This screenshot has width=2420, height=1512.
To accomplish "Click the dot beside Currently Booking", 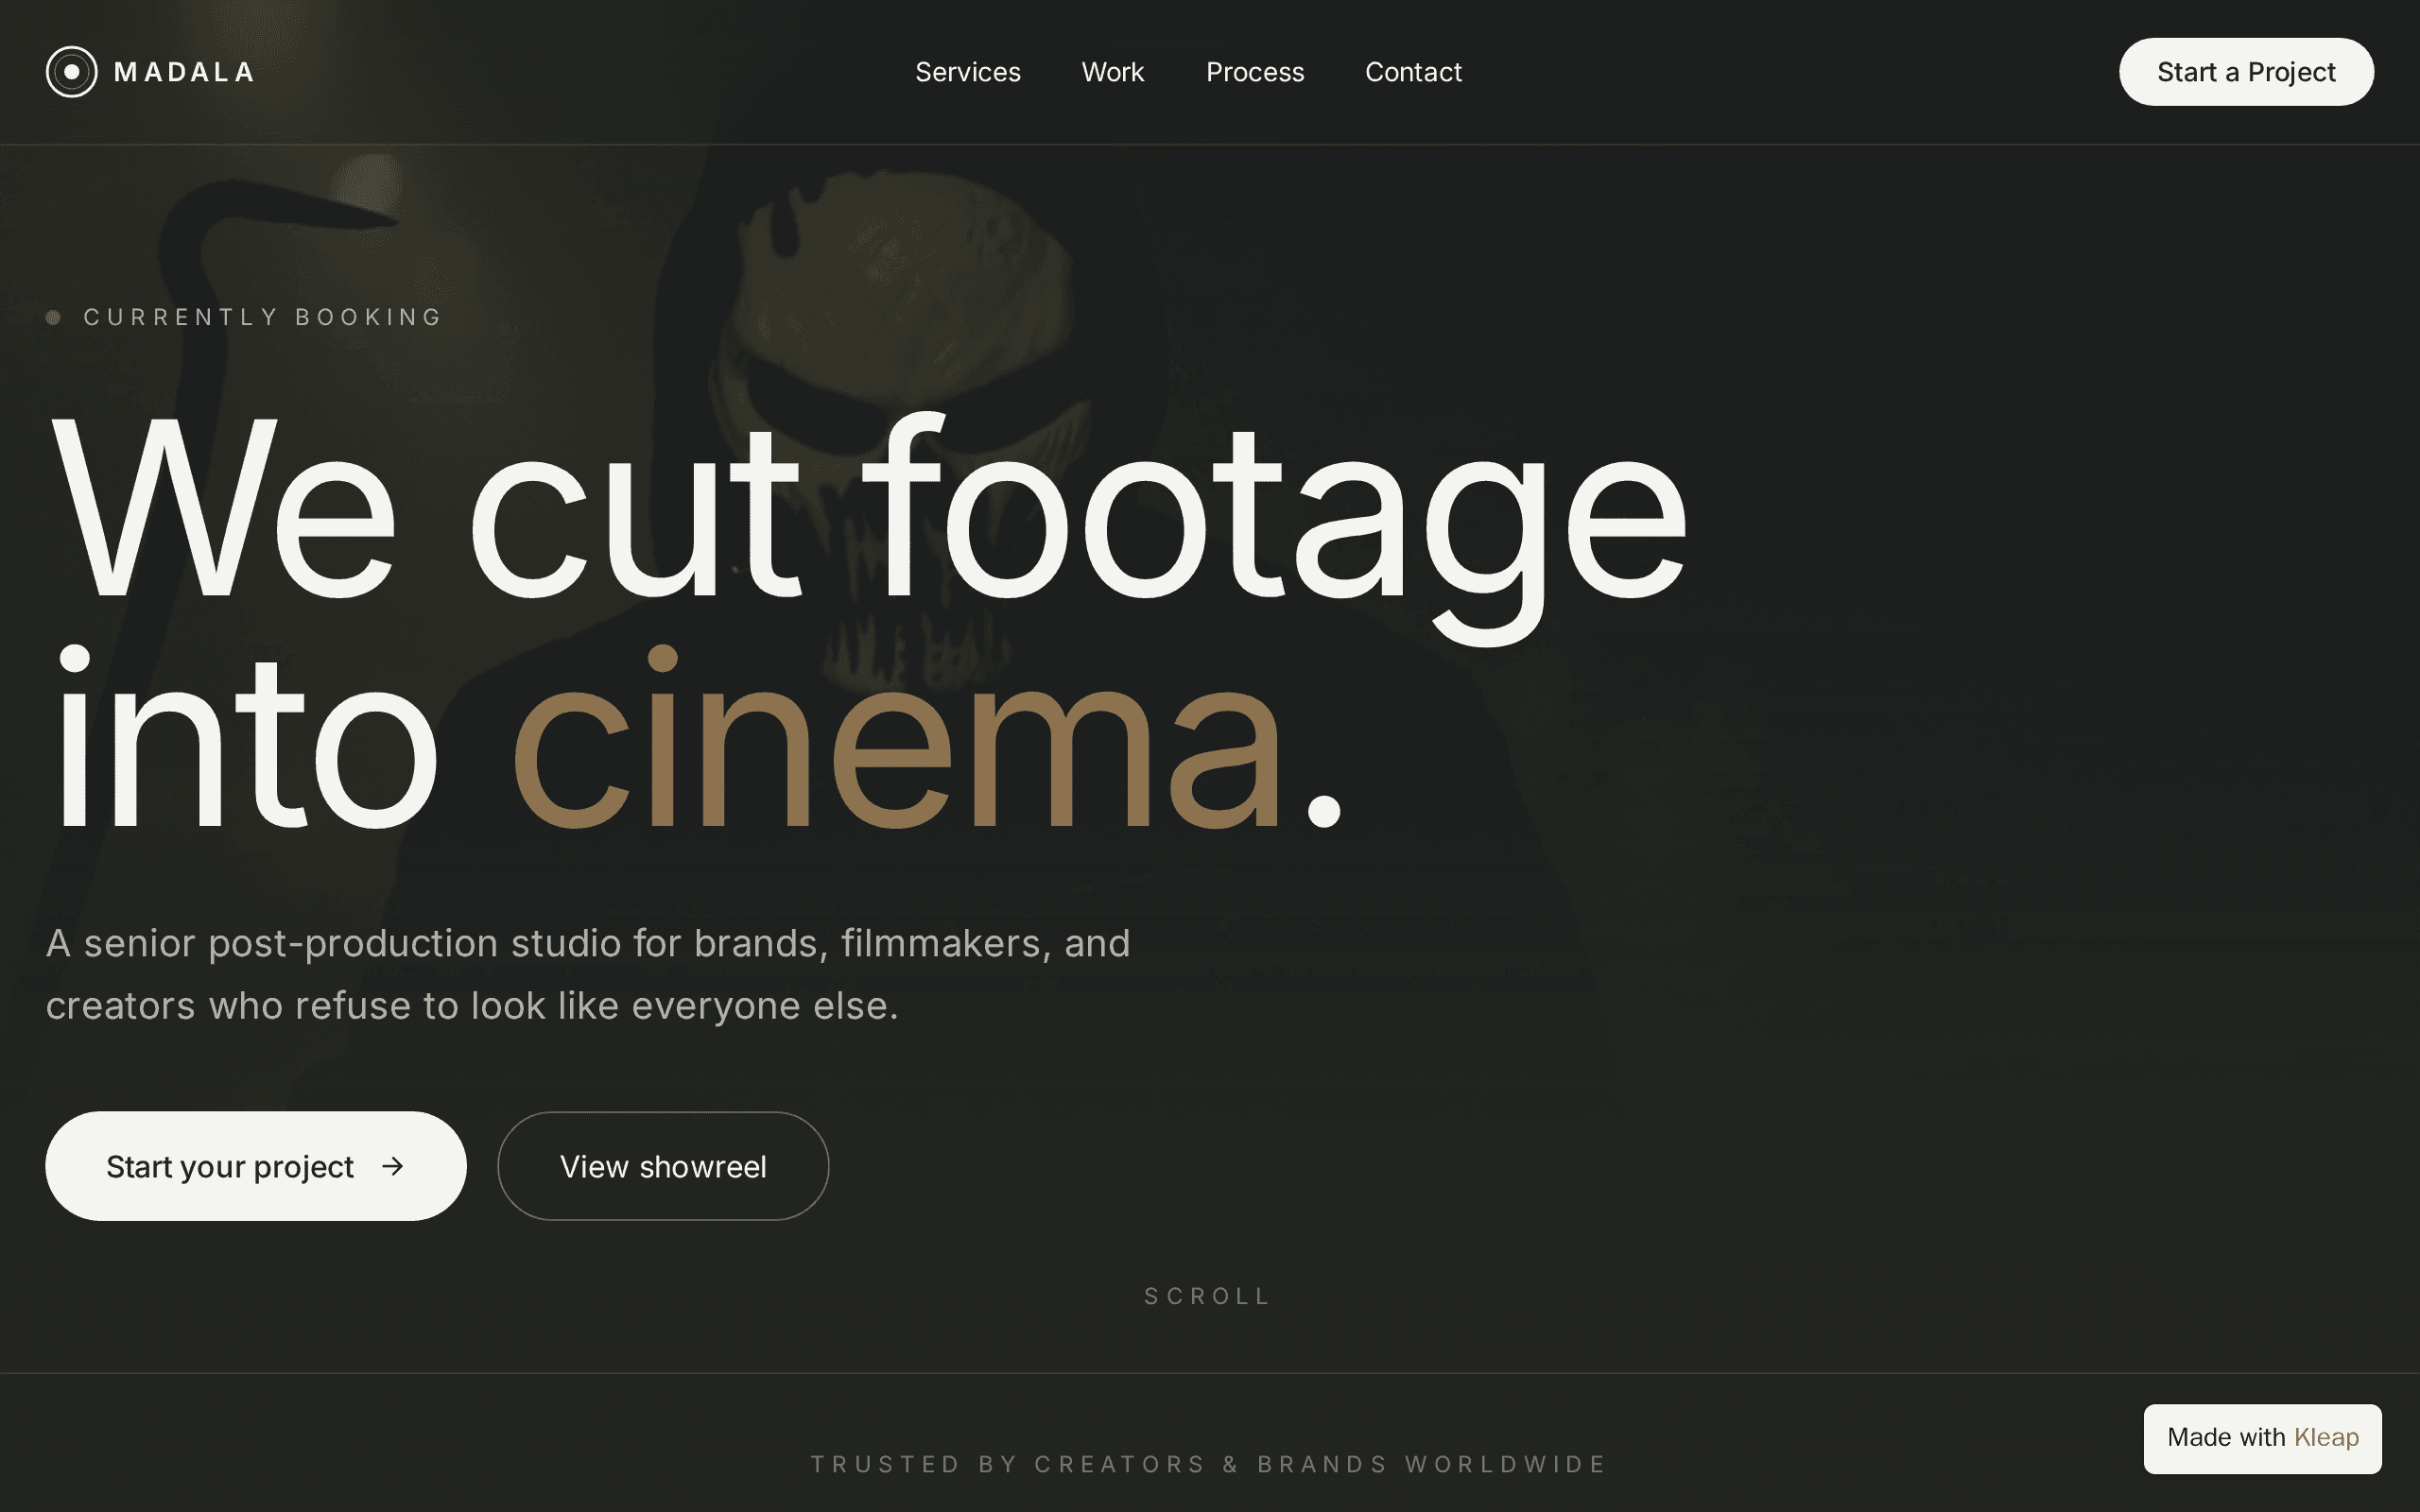I will click(x=54, y=317).
